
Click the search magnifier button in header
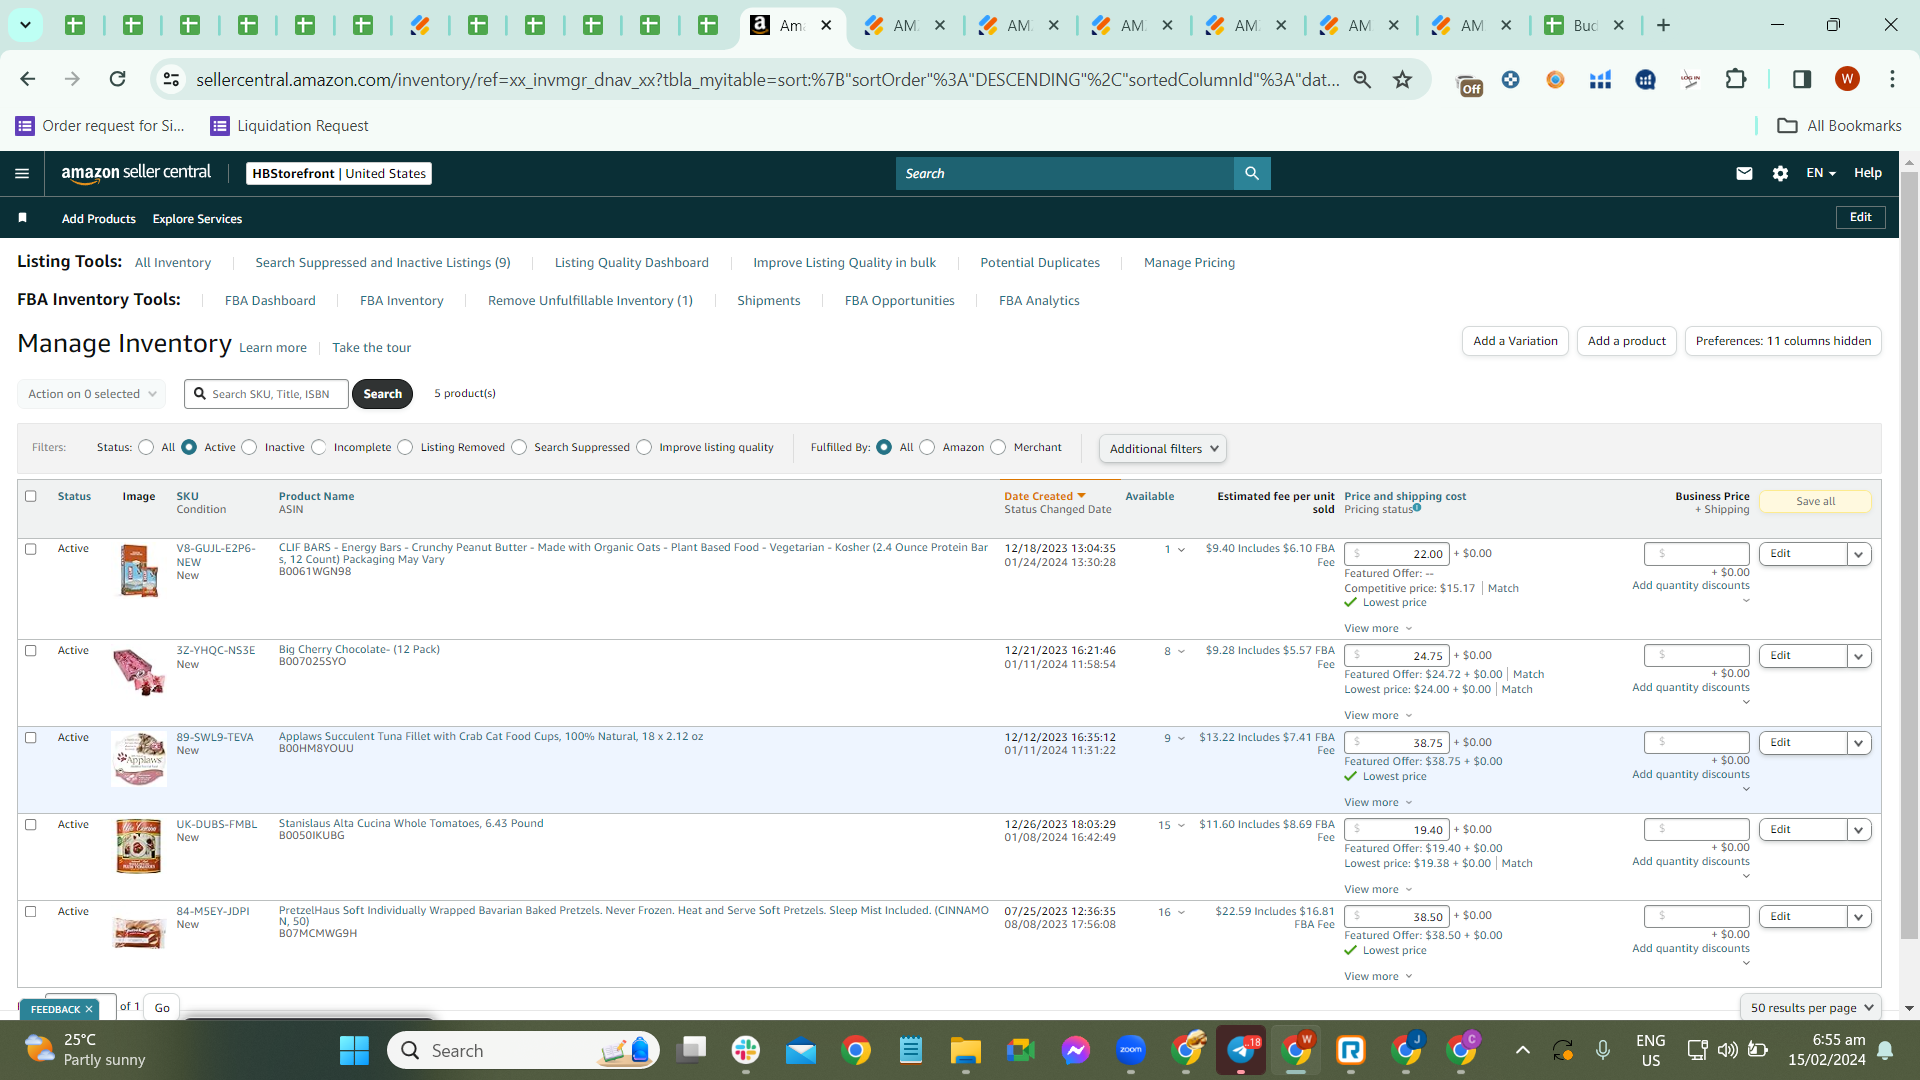pos(1252,173)
